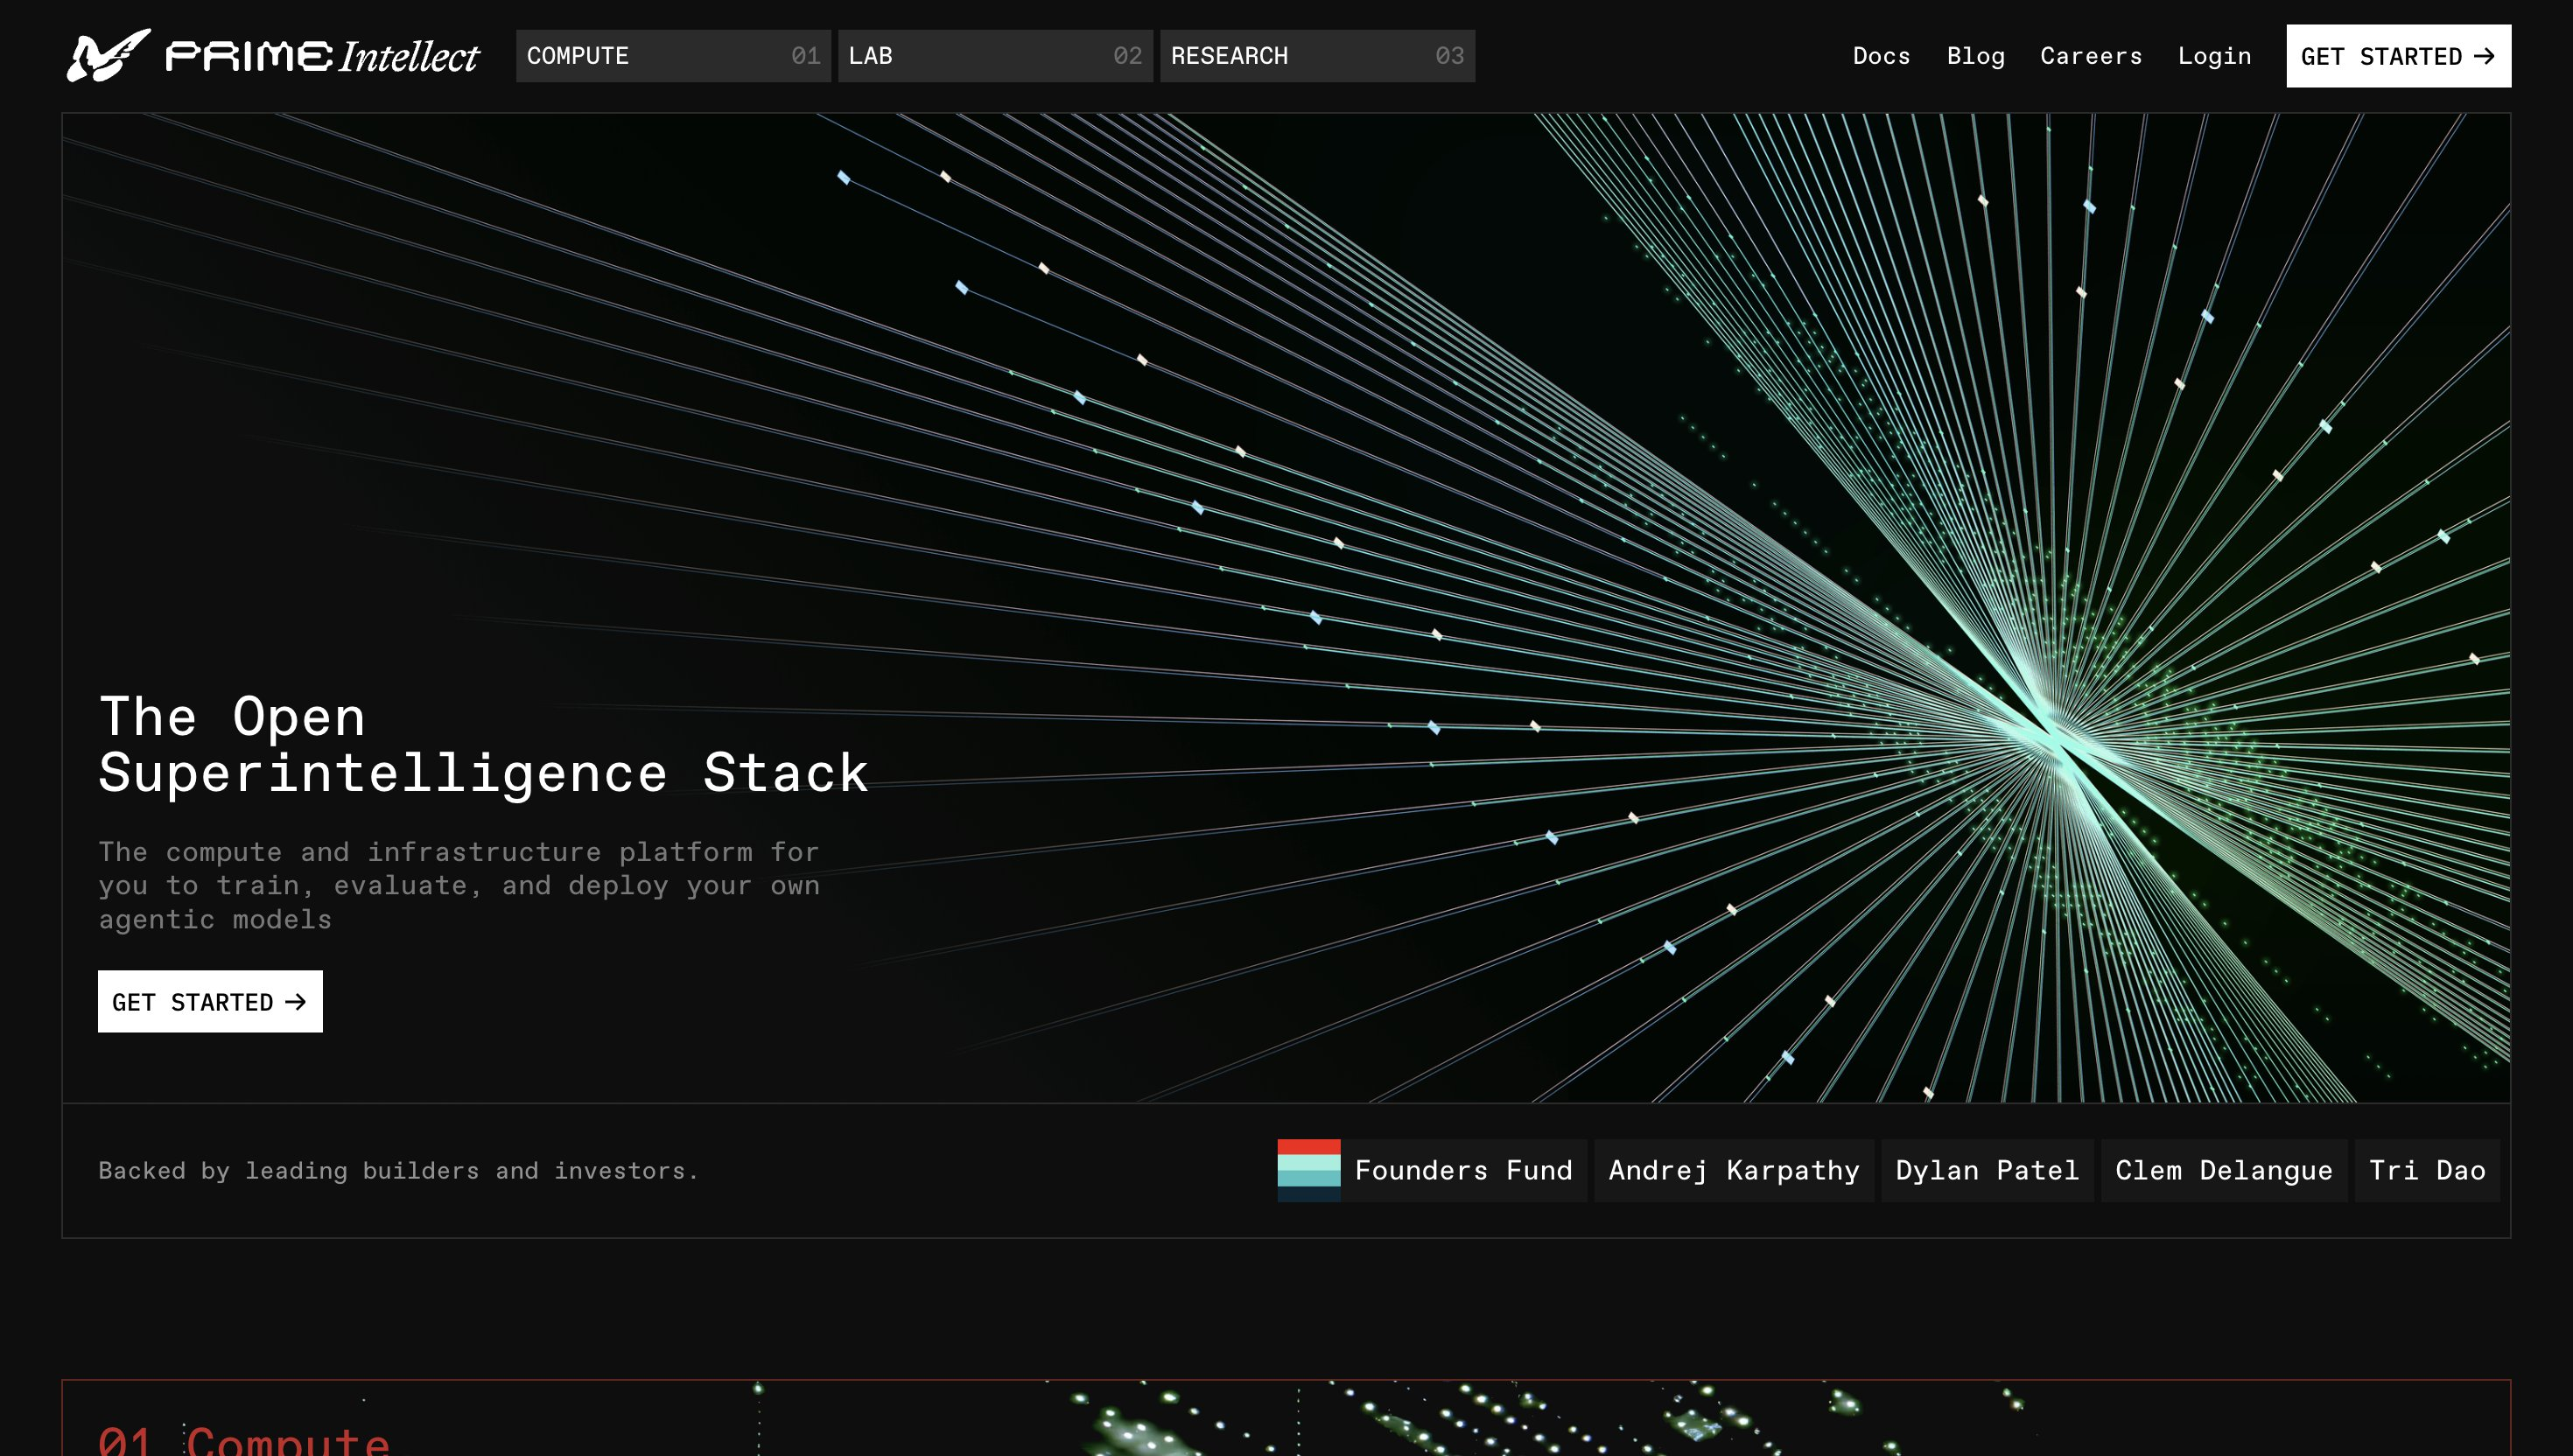2573x1456 pixels.
Task: Click GET STARTED button below hero text
Action: pyautogui.click(x=210, y=1001)
